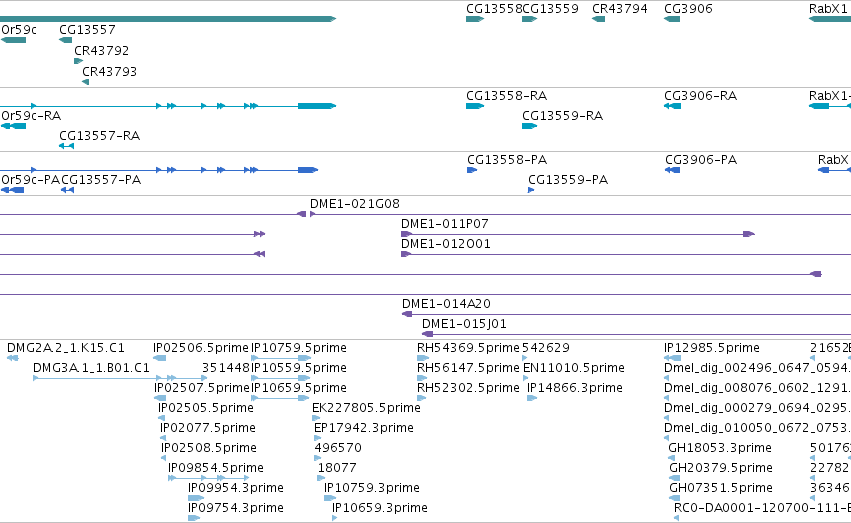
Task: Select the Or59c gene label
Action: pos(19,29)
